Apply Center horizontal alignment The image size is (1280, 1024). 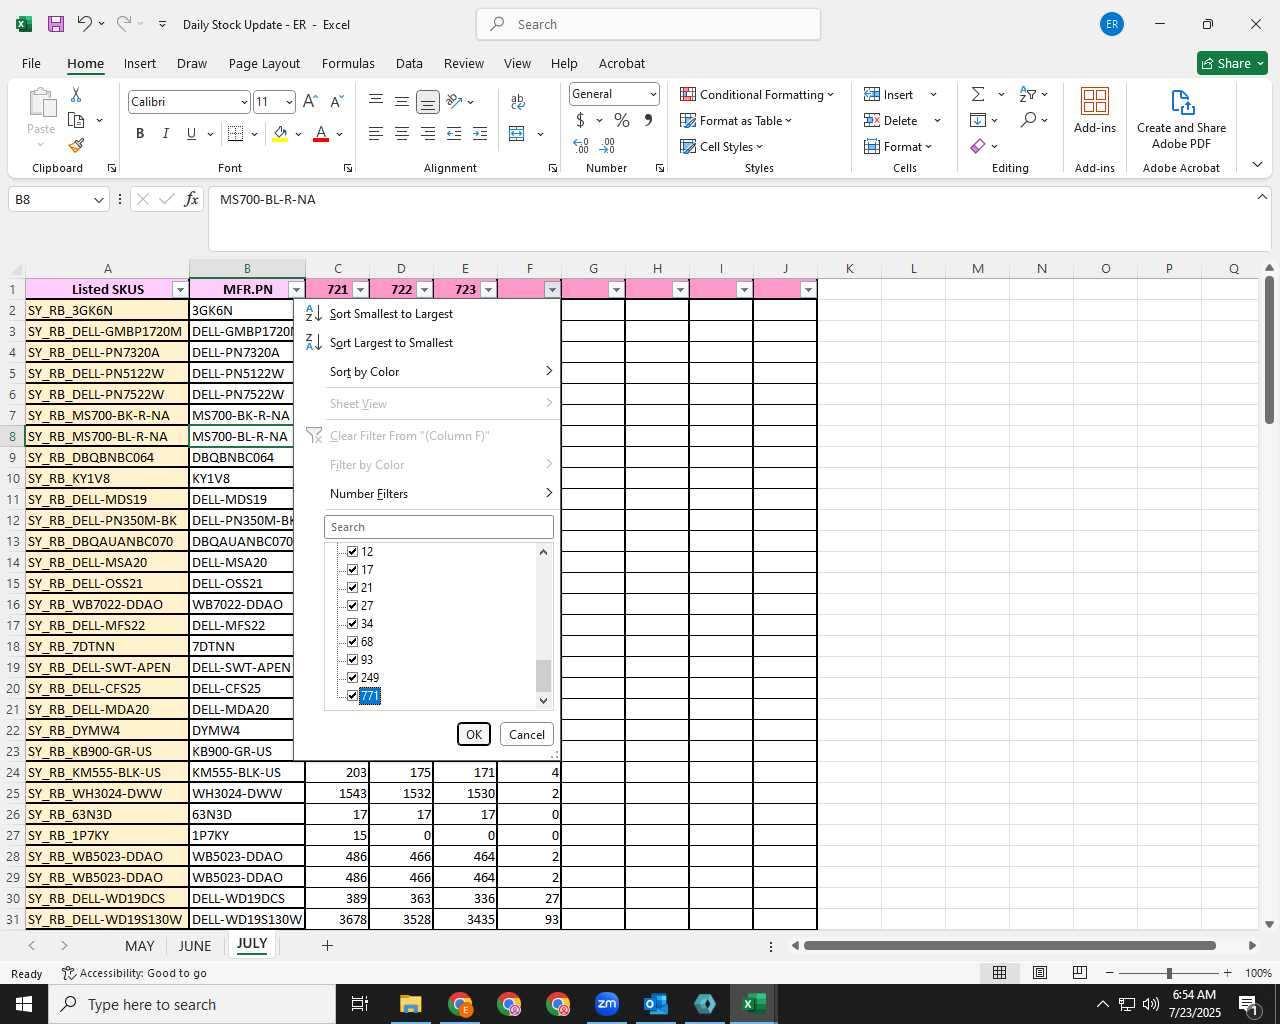click(x=401, y=134)
